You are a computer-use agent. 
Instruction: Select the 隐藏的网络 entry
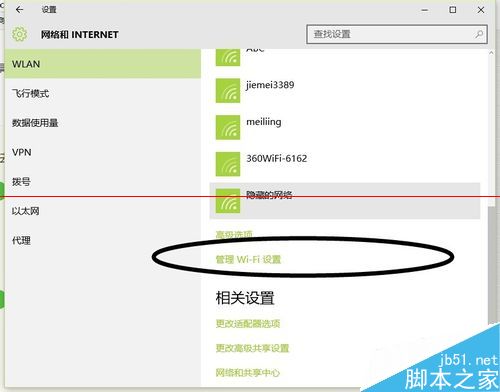pyautogui.click(x=345, y=201)
